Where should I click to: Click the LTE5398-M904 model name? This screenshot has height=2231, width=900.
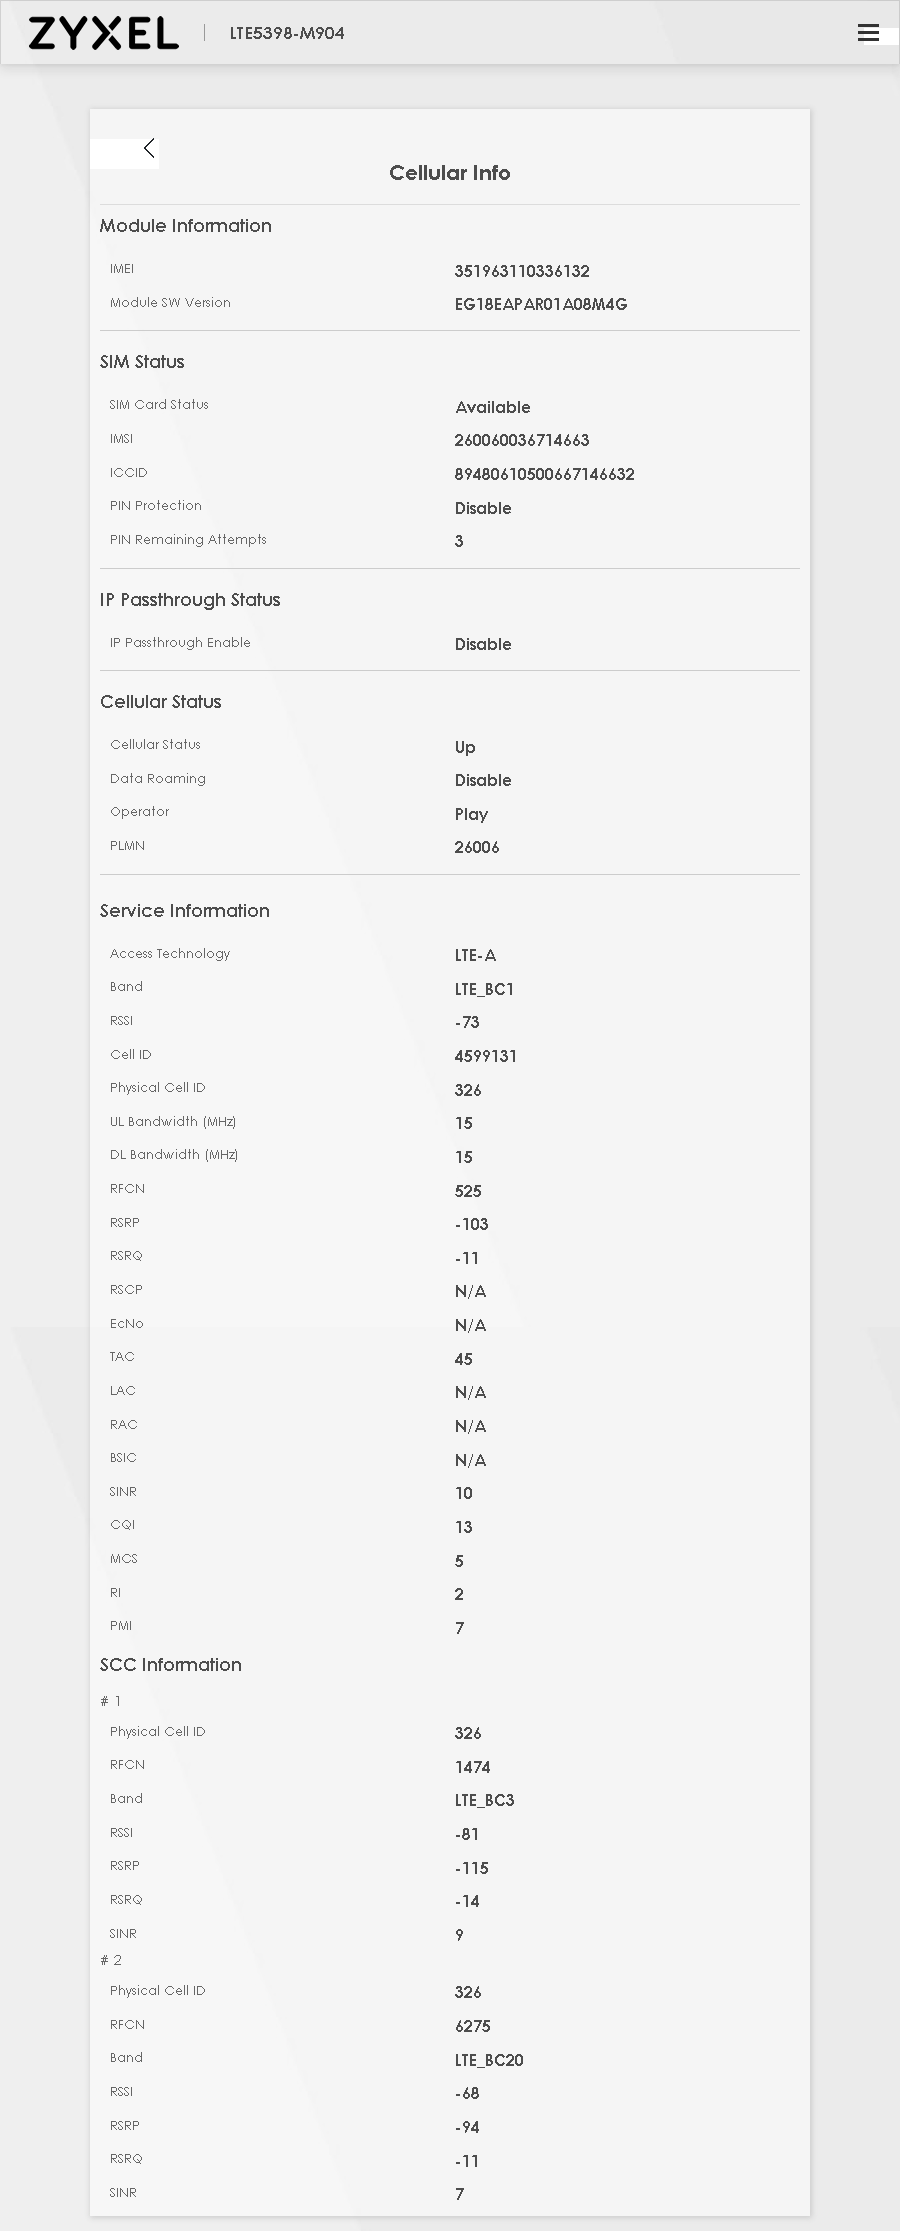coord(287,33)
